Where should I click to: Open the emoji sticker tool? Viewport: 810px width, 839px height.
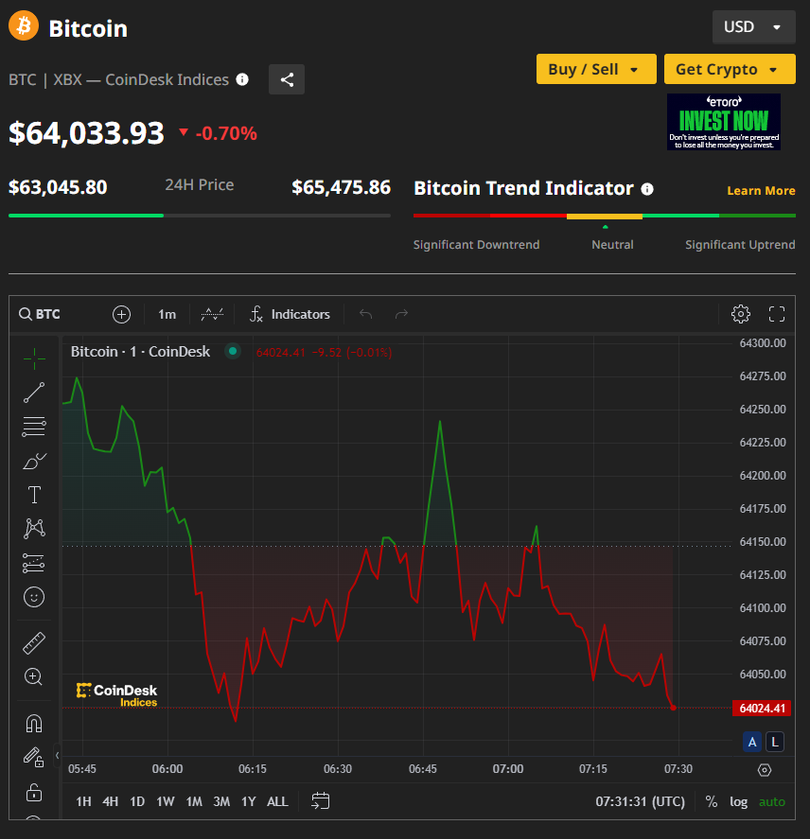(34, 597)
